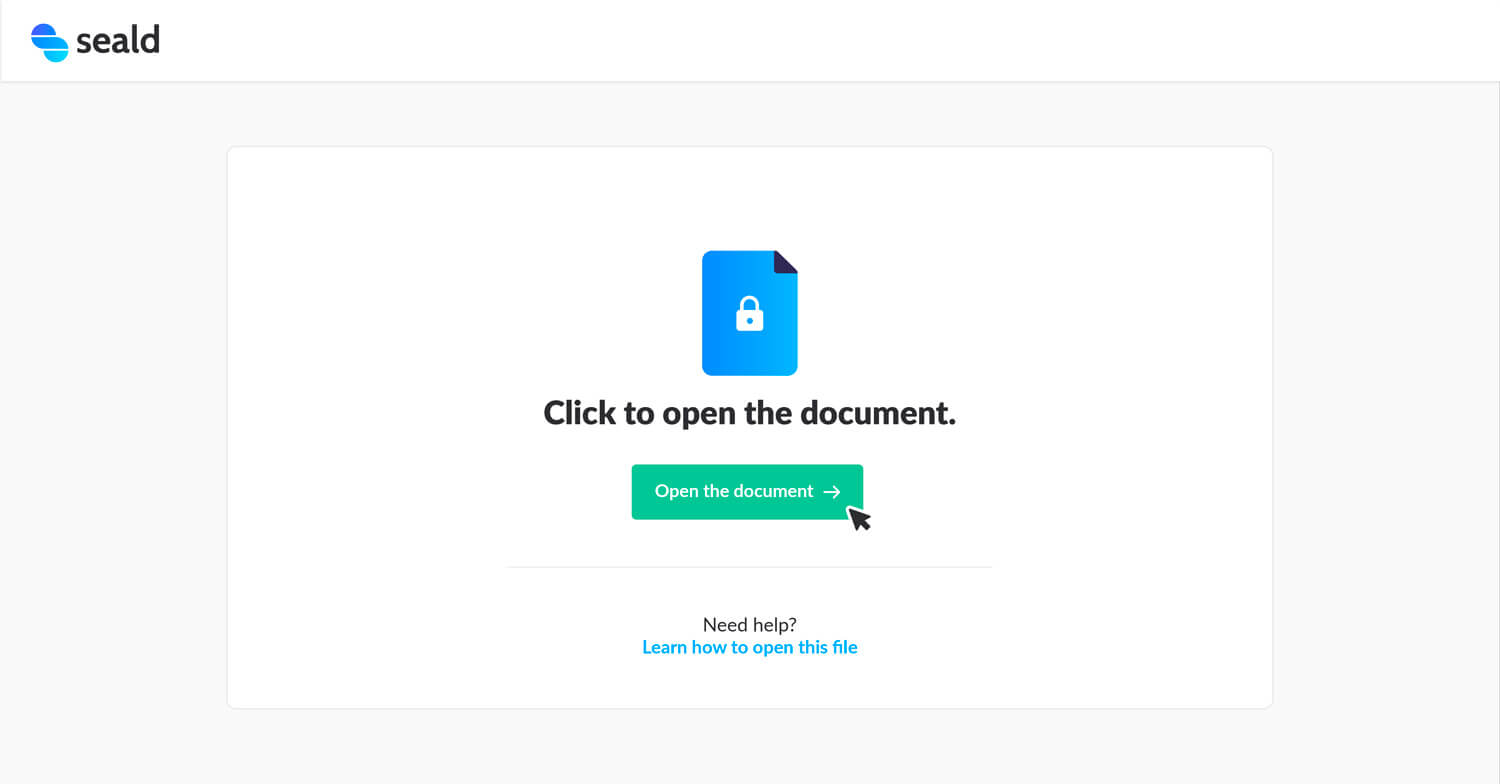Click the dark folded corner of file icon
The height and width of the screenshot is (784, 1500).
(786, 262)
